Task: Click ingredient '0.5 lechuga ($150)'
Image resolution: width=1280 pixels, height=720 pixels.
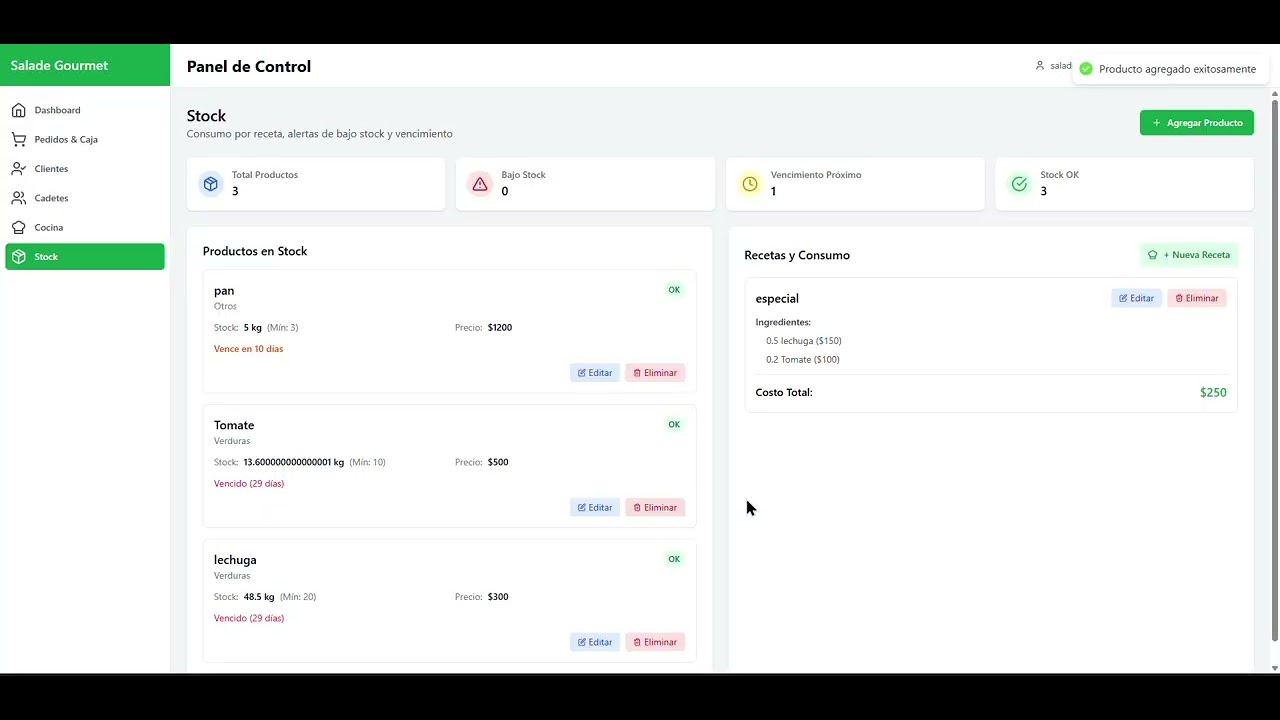Action: 804,341
